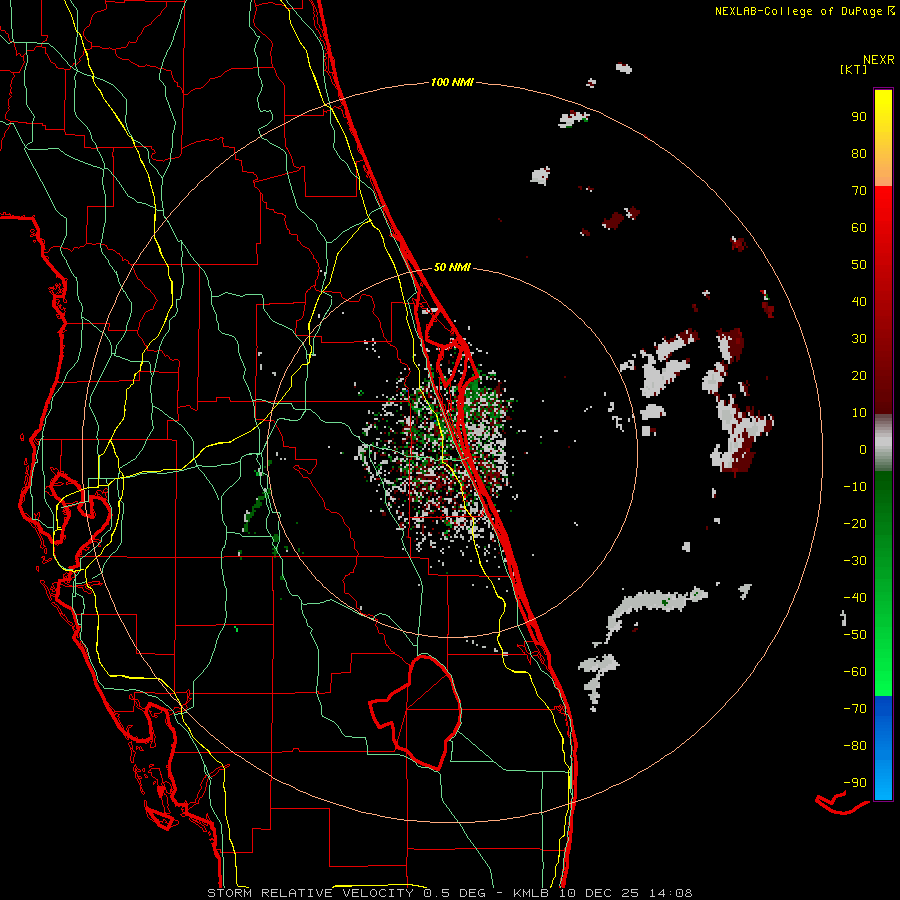The image size is (900, 900).
Task: Click the 80 value on the velocity scale
Action: (859, 153)
